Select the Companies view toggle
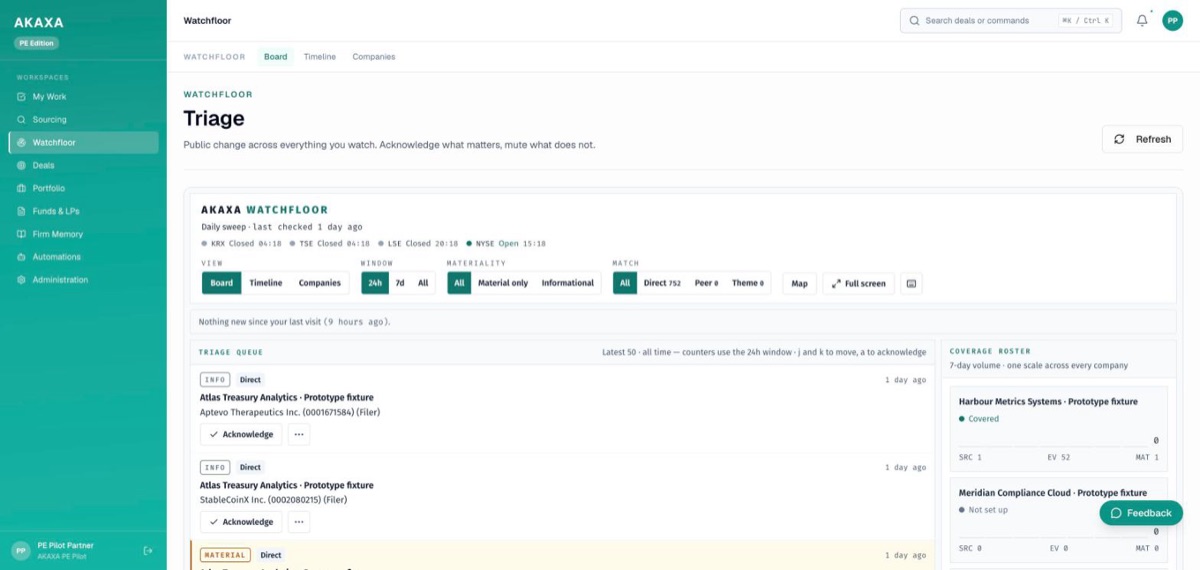 click(x=320, y=283)
